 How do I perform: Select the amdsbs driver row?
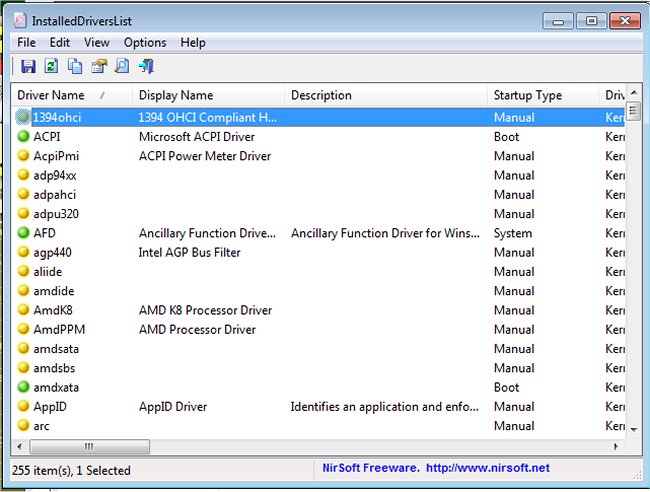click(318, 368)
